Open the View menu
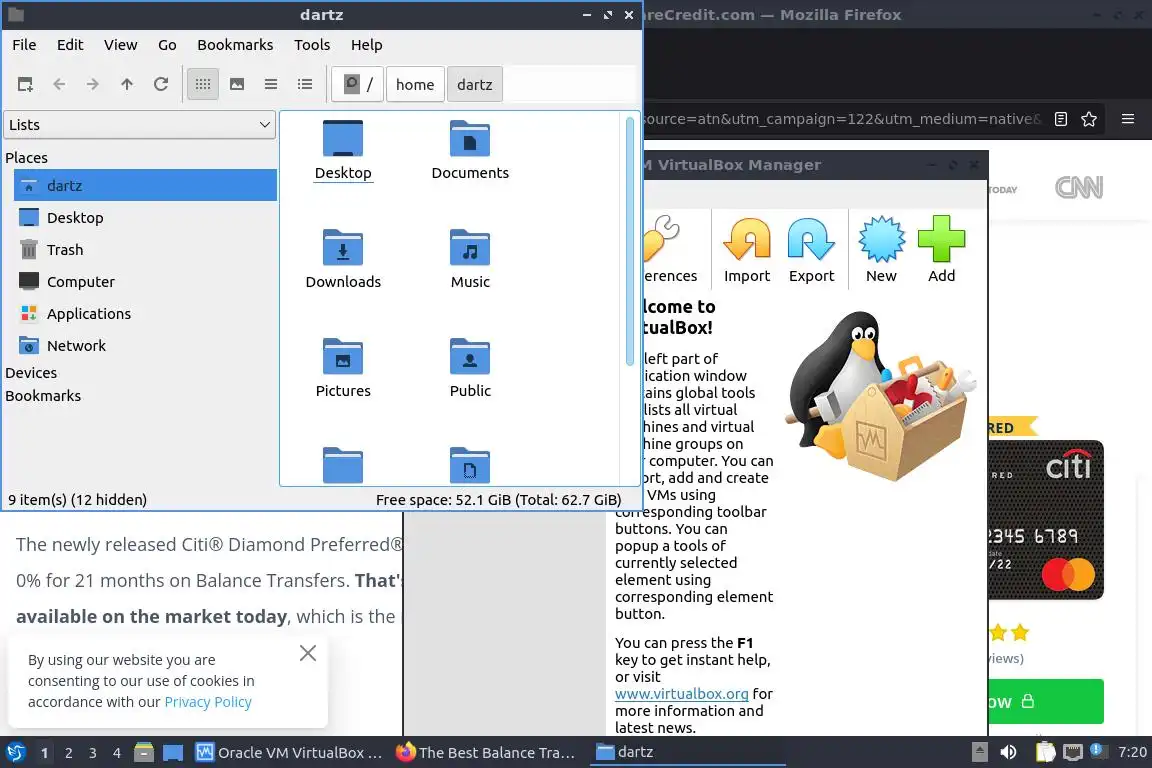The image size is (1152, 768). (x=120, y=45)
